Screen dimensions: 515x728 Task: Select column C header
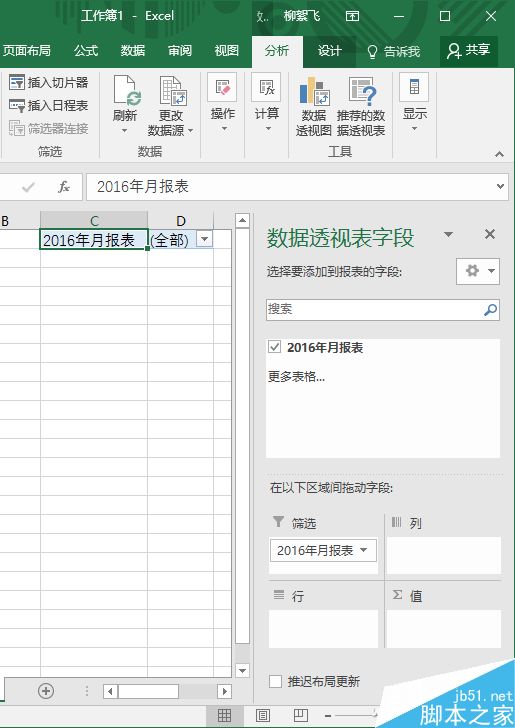tap(94, 221)
